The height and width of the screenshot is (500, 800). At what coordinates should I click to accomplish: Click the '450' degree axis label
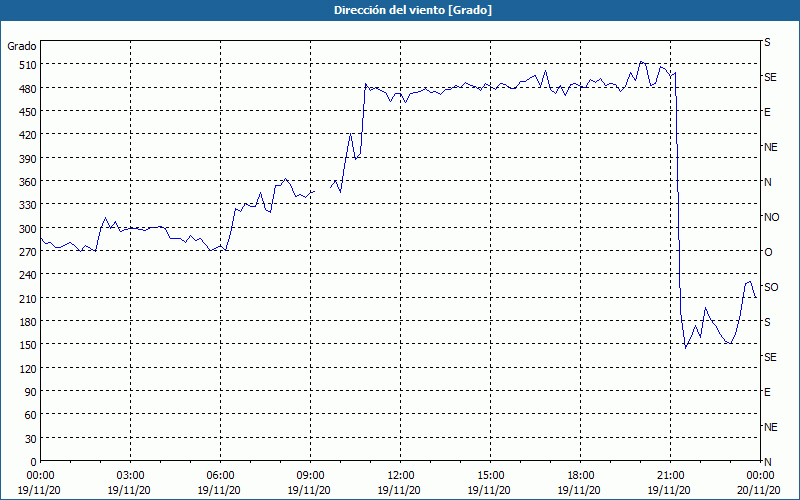(28, 112)
